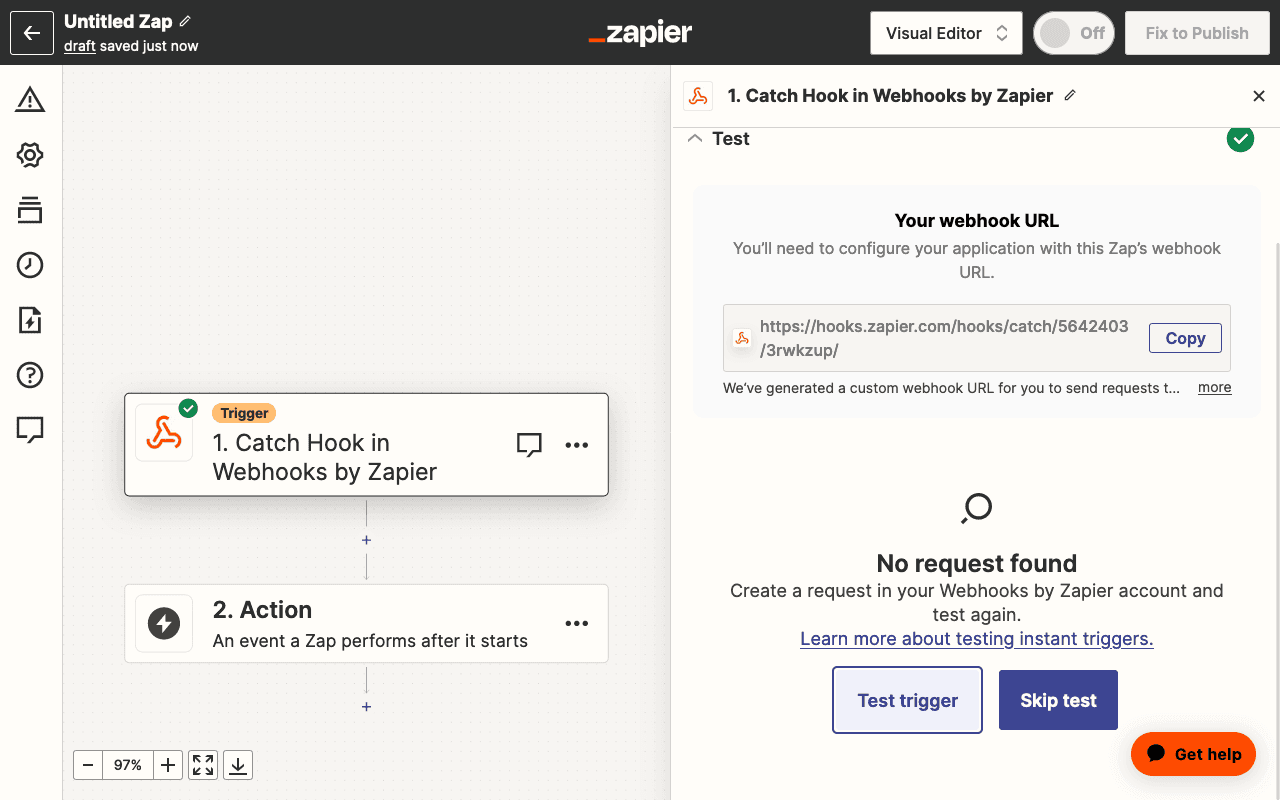Screen dimensions: 1280x800
Task: Zoom in on the canvas
Action: 168,765
